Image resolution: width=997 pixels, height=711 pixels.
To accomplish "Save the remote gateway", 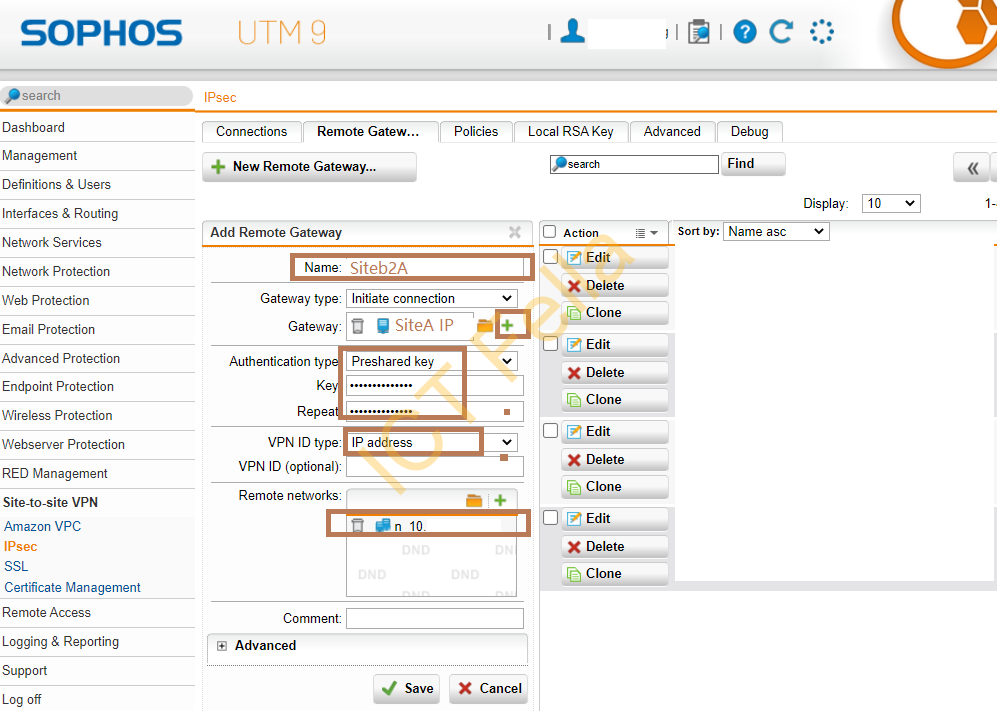I will tap(407, 689).
